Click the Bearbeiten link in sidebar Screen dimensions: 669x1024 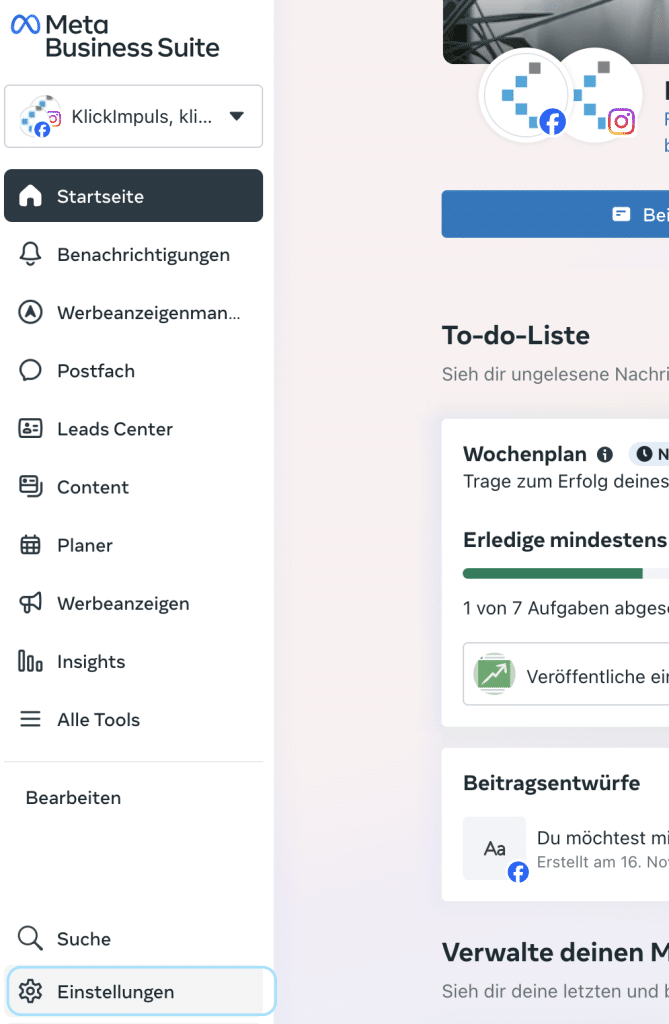click(x=73, y=798)
